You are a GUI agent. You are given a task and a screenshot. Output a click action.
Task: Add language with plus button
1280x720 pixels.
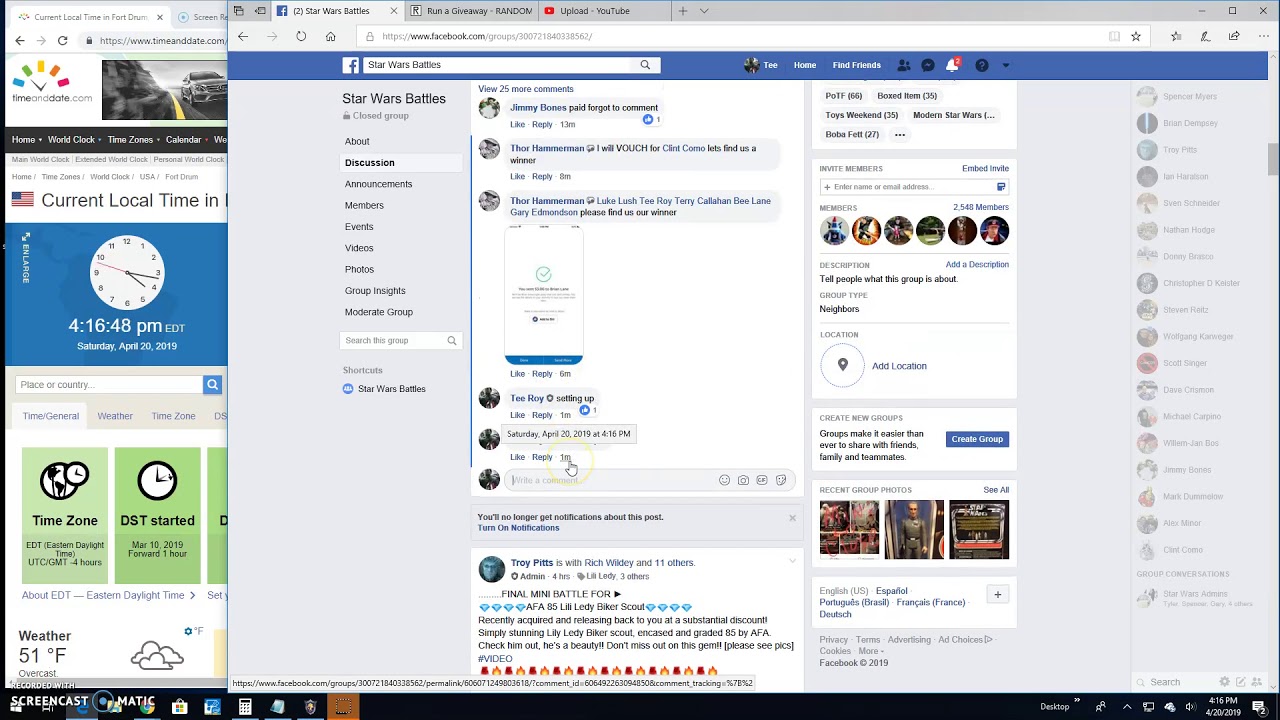tap(997, 594)
